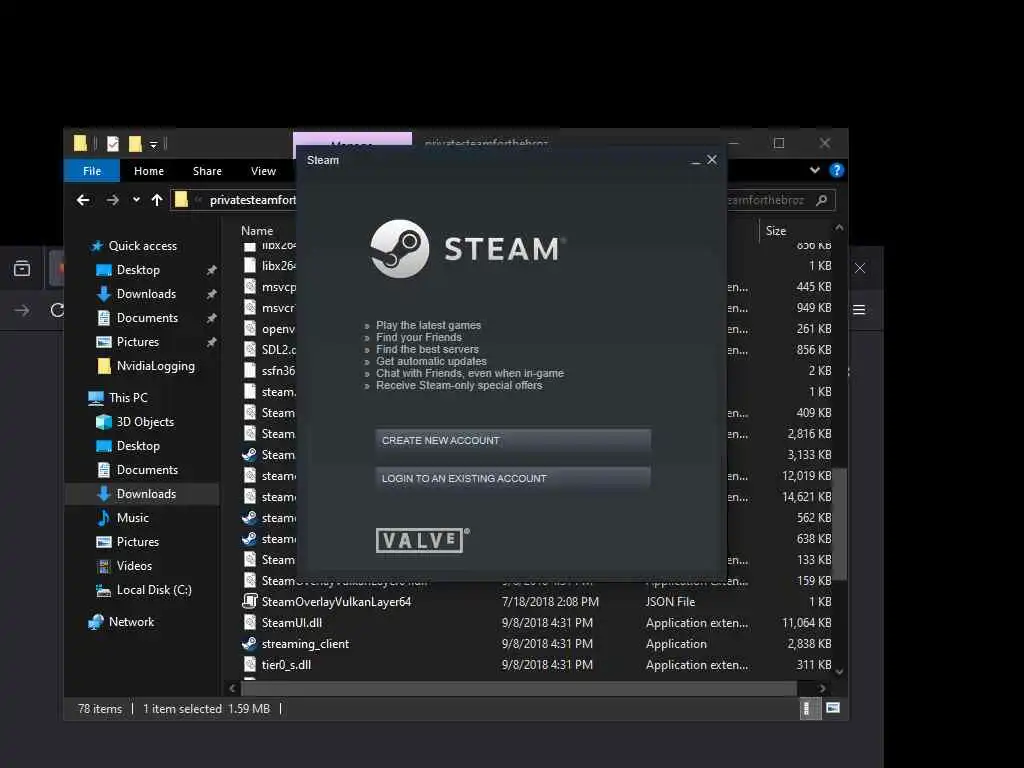
Task: Click the SteamOverlayVulkanLayer64 JSON file icon
Action: click(x=249, y=601)
